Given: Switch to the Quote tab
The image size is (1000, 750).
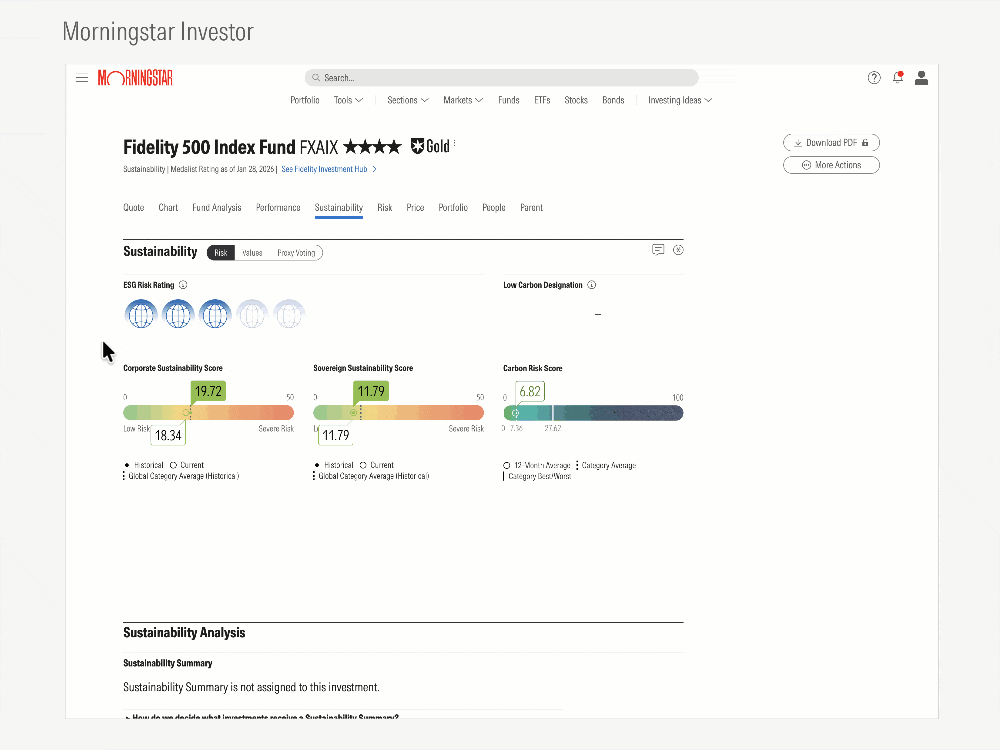Looking at the screenshot, I should (134, 207).
